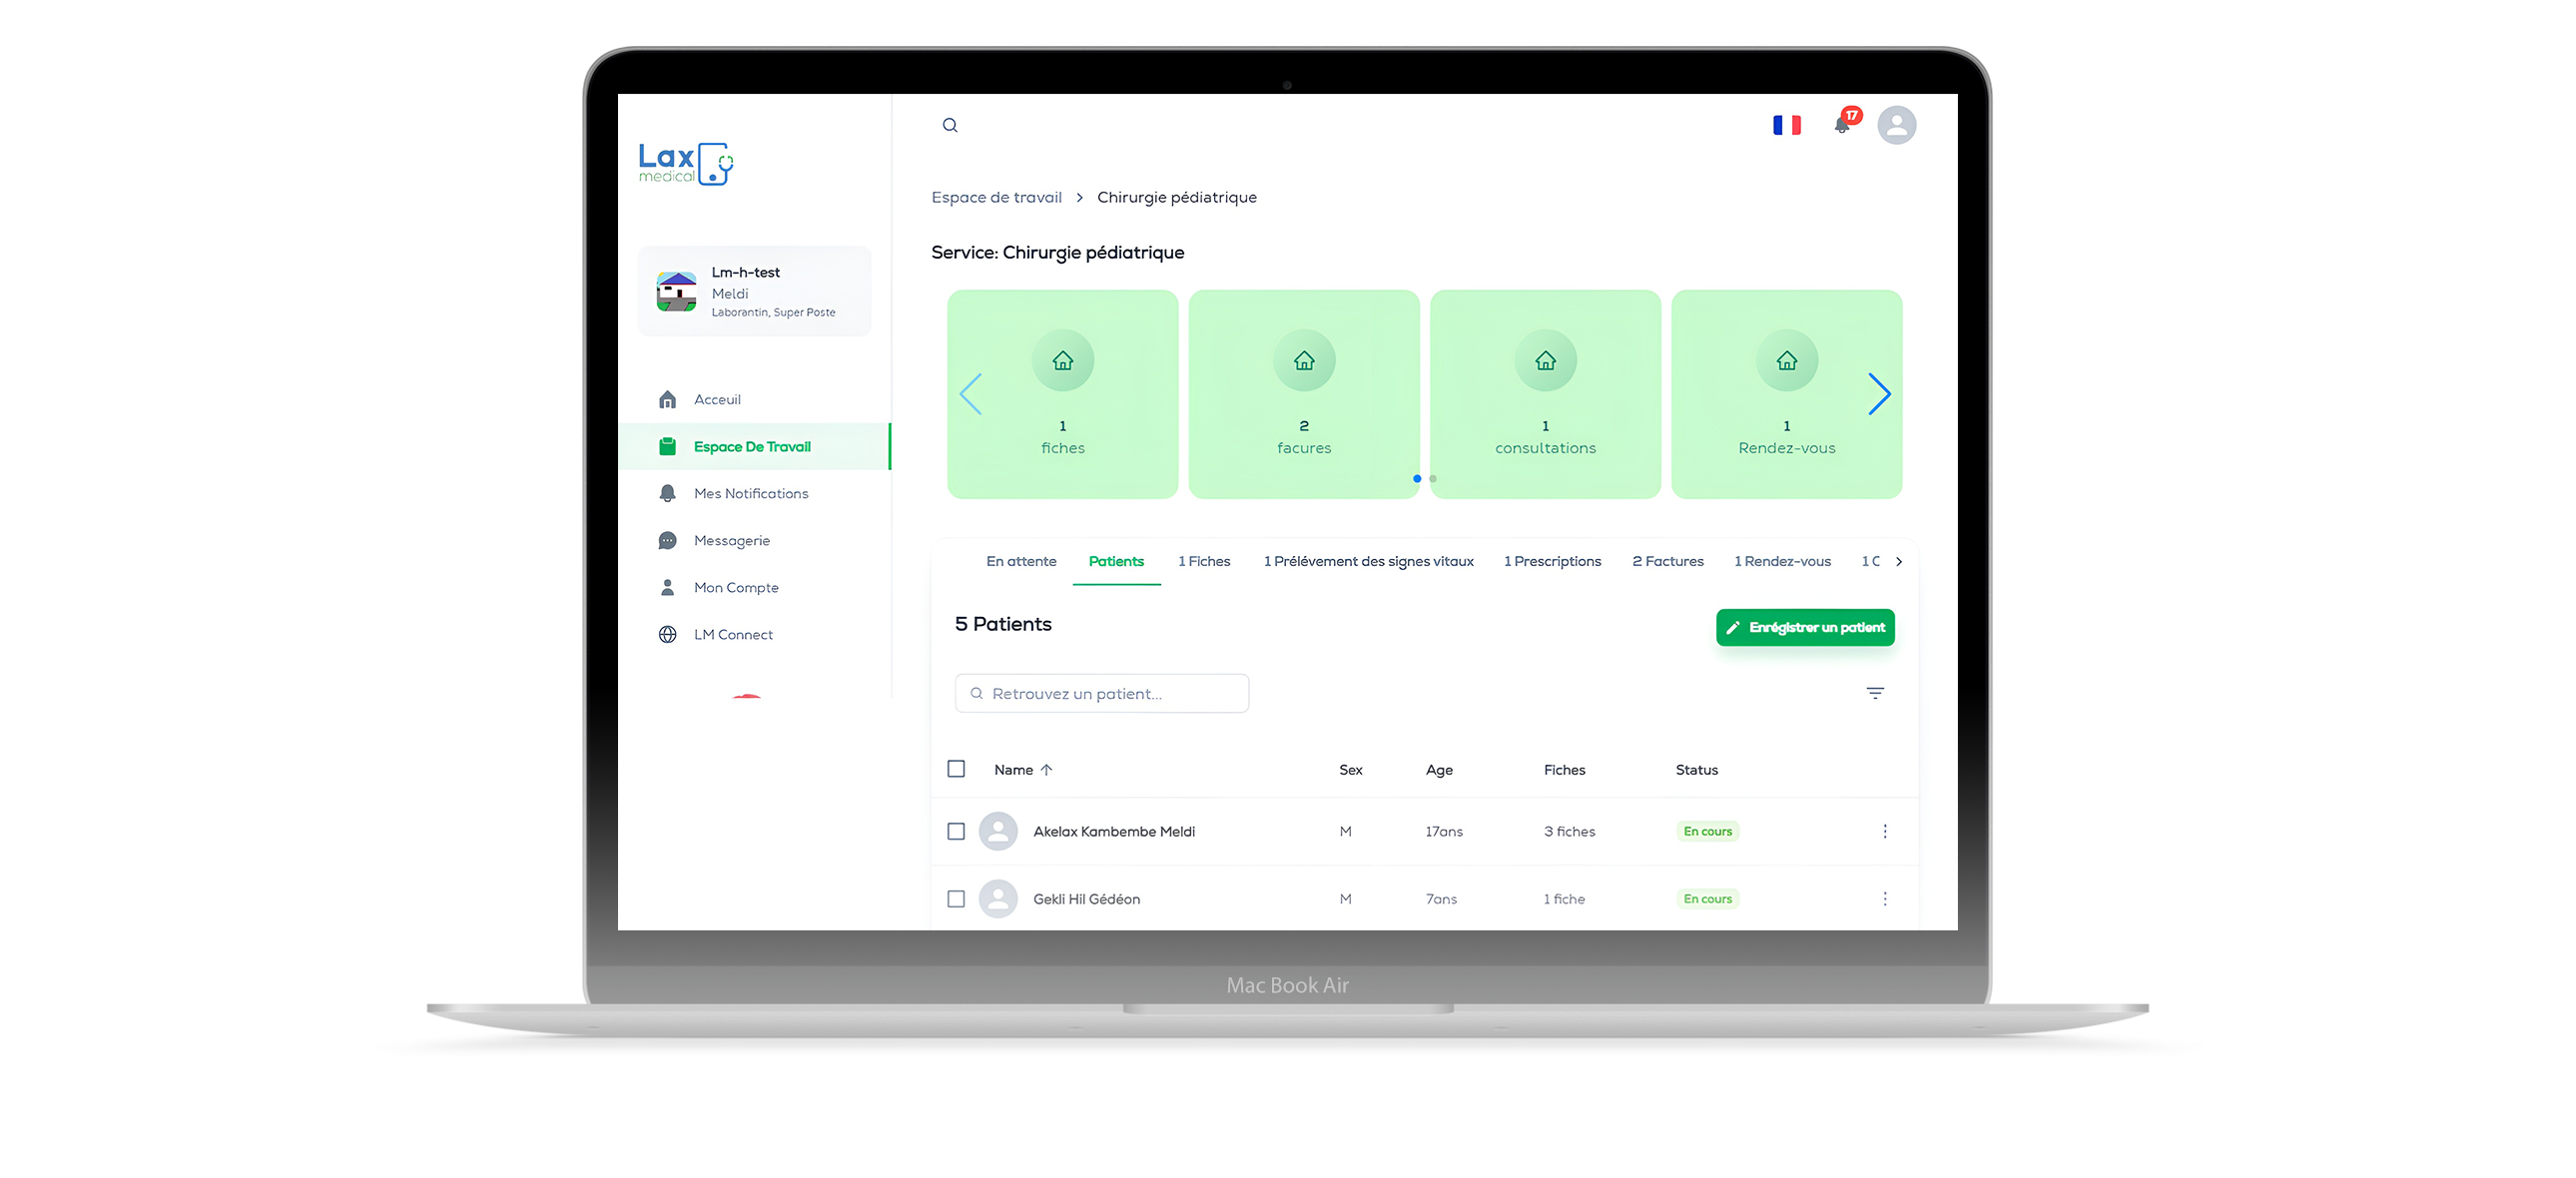Click the filter list icon above table

(1874, 693)
